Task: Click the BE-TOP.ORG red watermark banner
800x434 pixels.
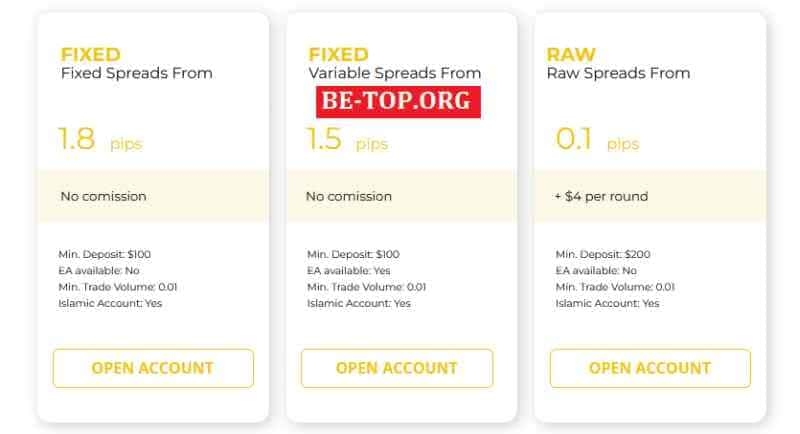Action: (398, 102)
